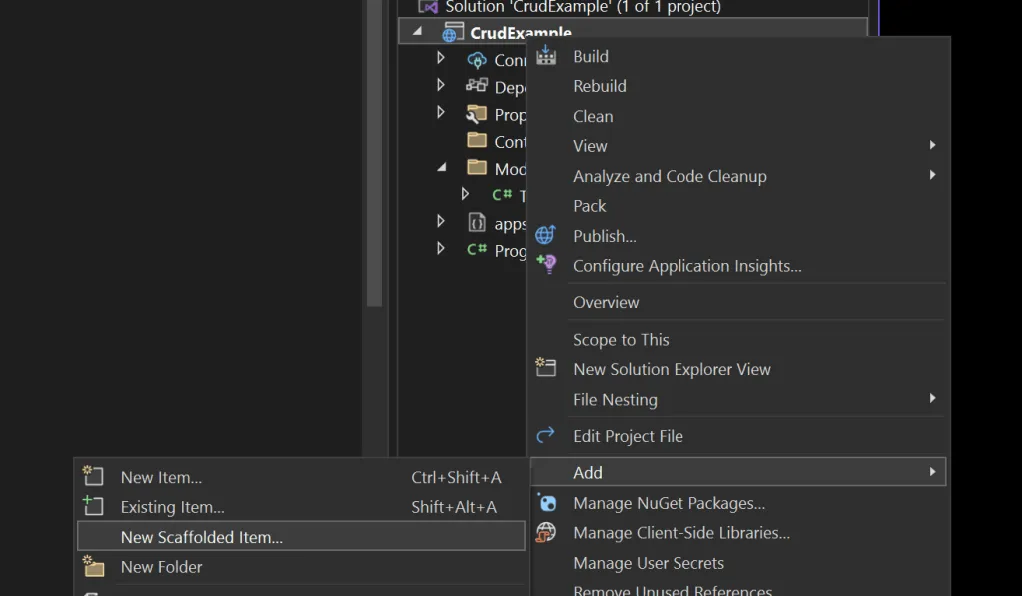Click the Client-Side Libraries globe icon
This screenshot has height=596, width=1022.
[x=546, y=532]
